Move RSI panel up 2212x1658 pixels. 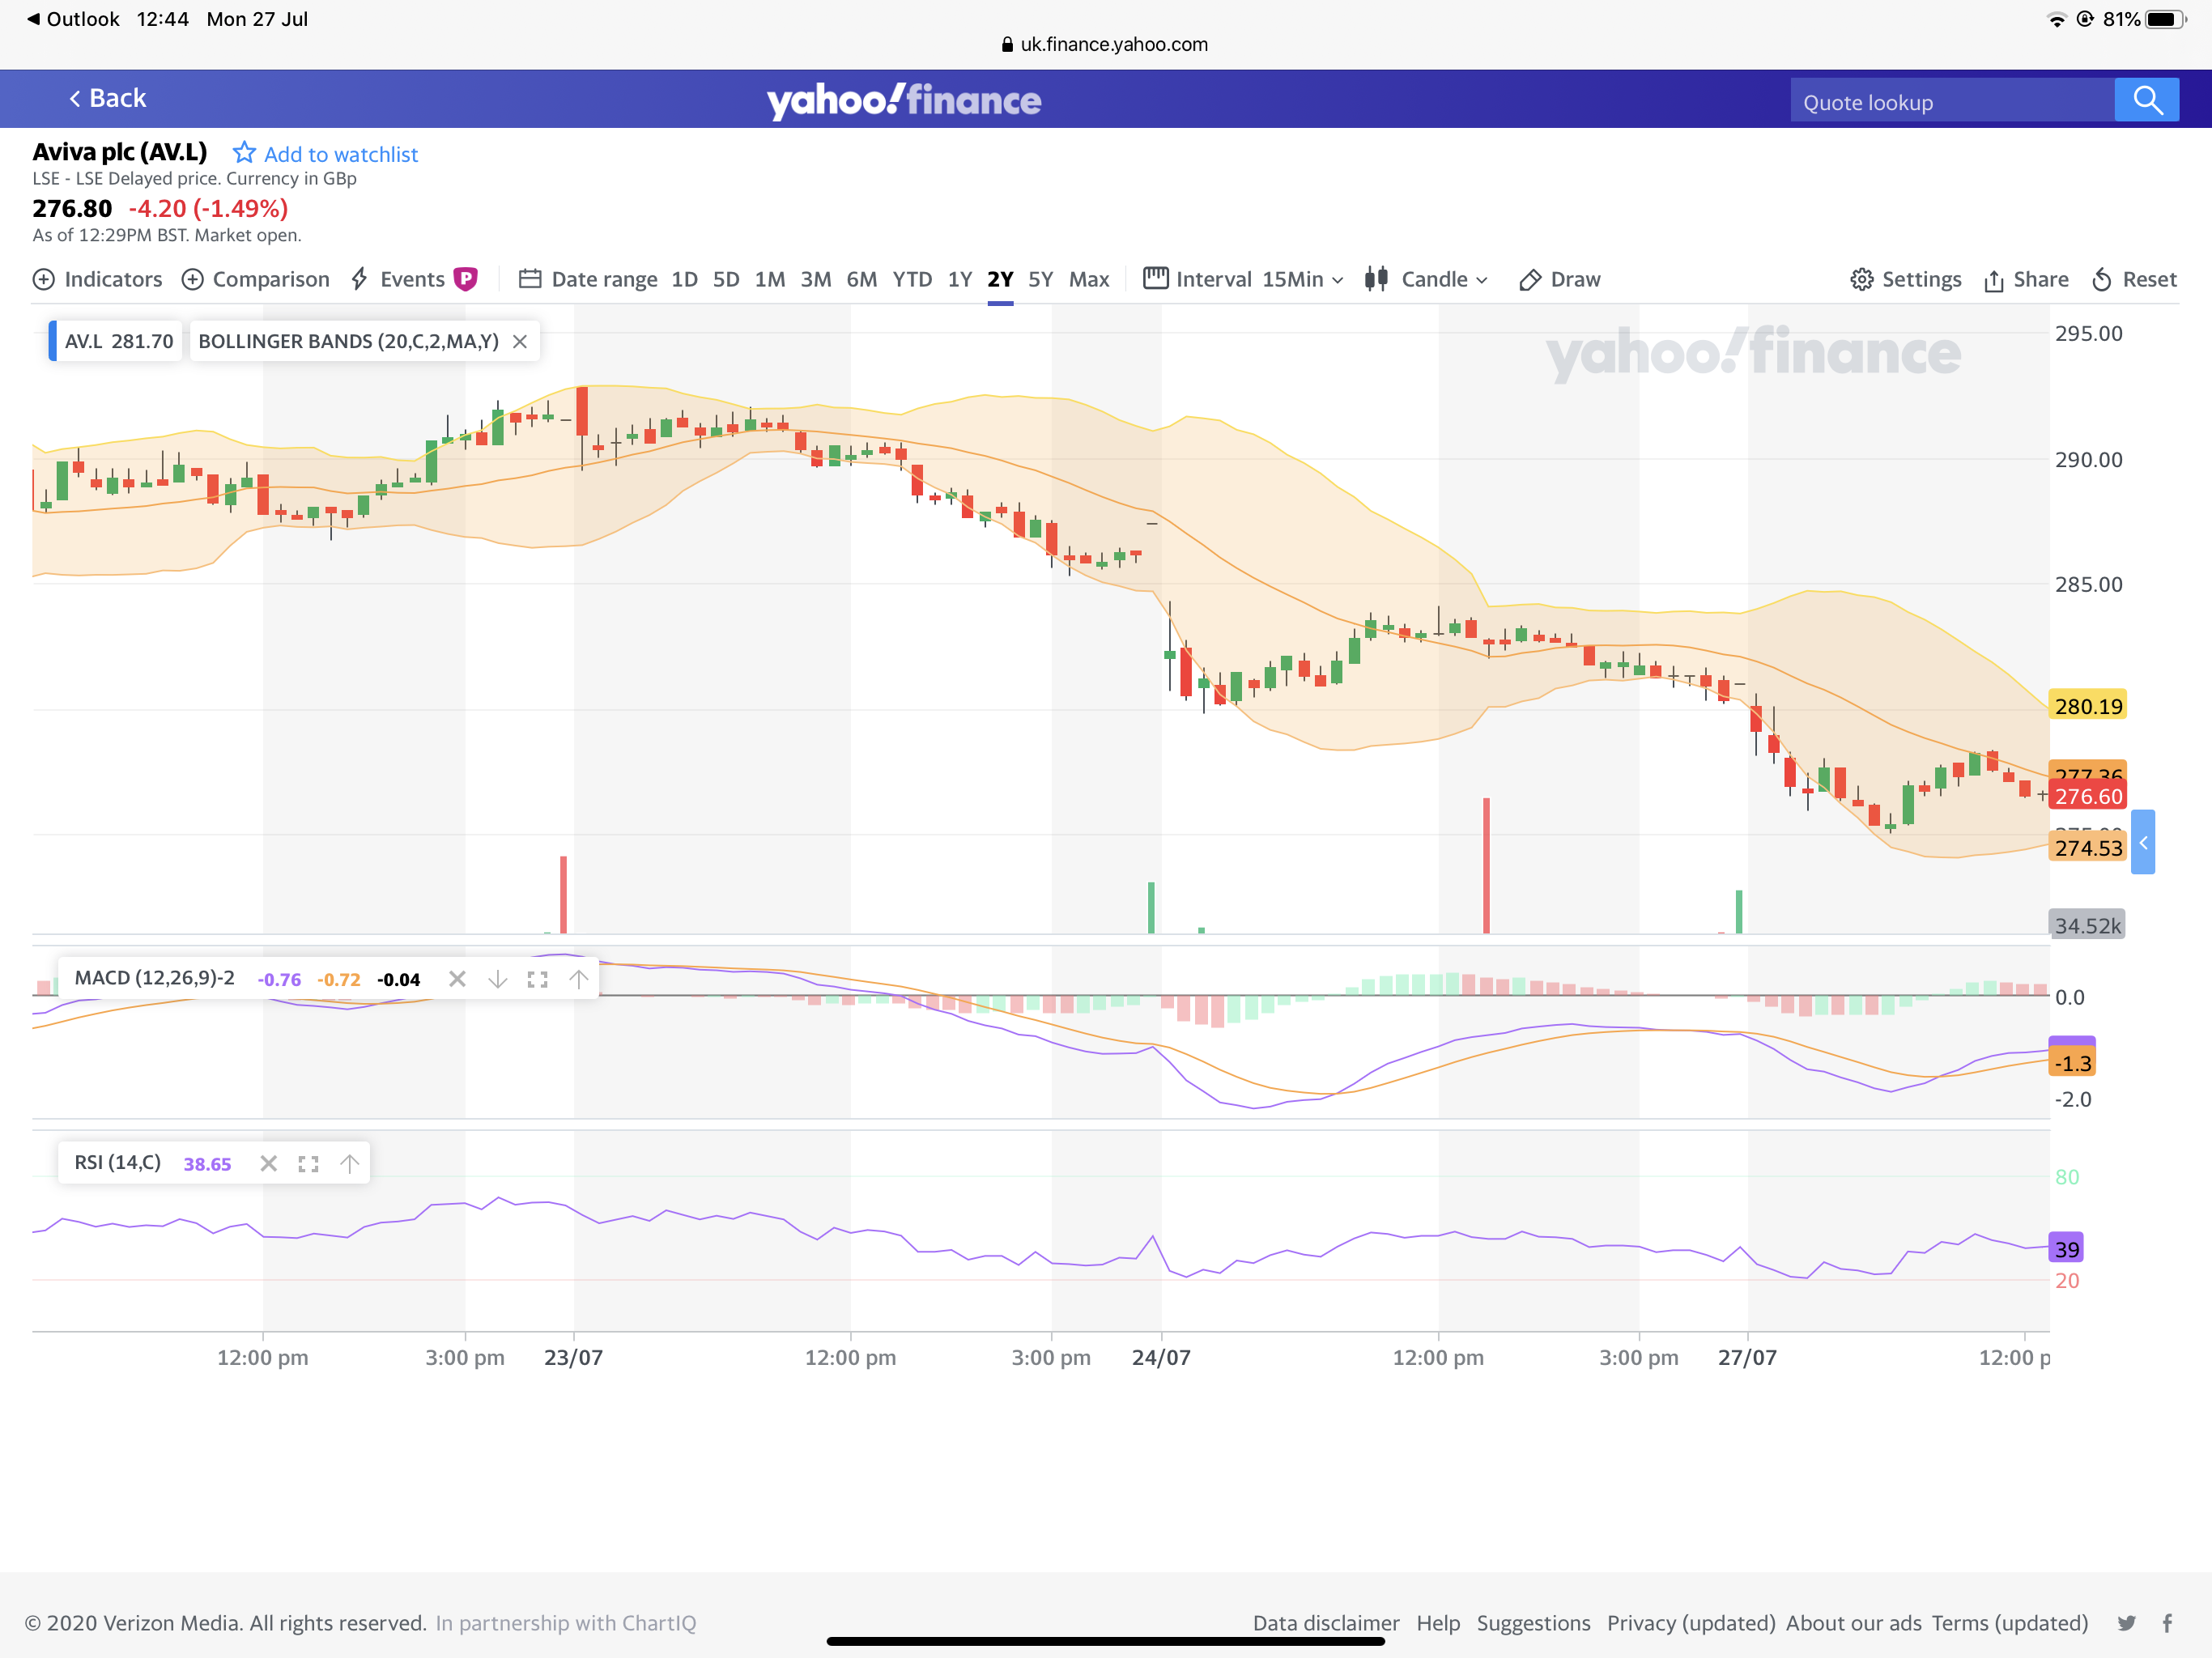point(349,1163)
